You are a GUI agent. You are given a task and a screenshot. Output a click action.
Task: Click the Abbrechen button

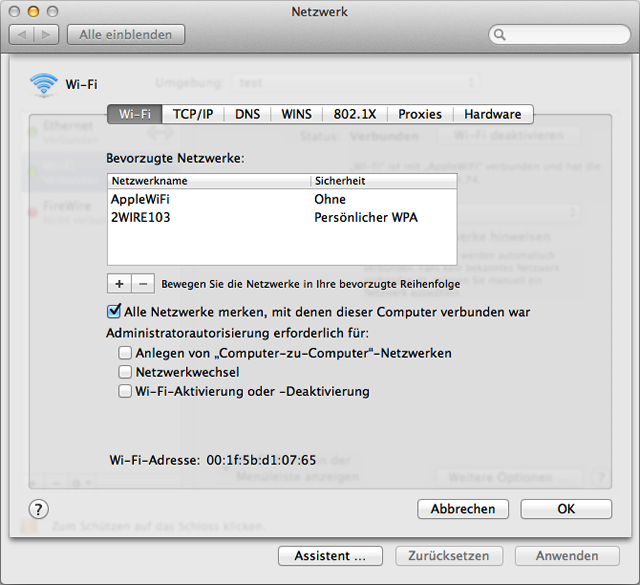point(463,509)
